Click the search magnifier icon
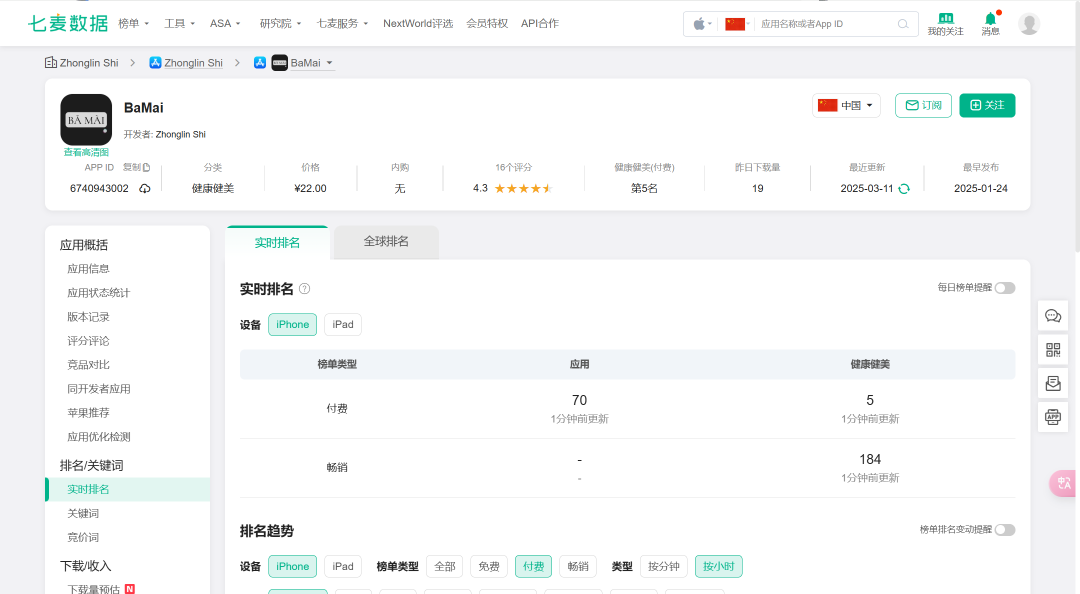This screenshot has height=594, width=1080. tap(903, 24)
